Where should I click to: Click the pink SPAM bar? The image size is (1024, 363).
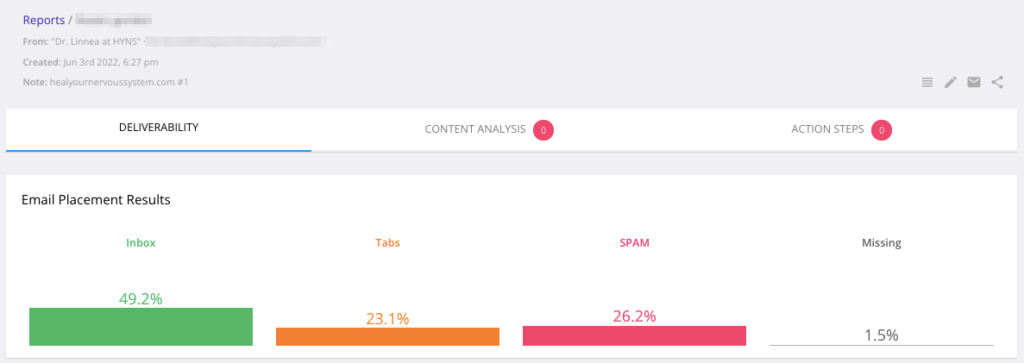point(634,336)
